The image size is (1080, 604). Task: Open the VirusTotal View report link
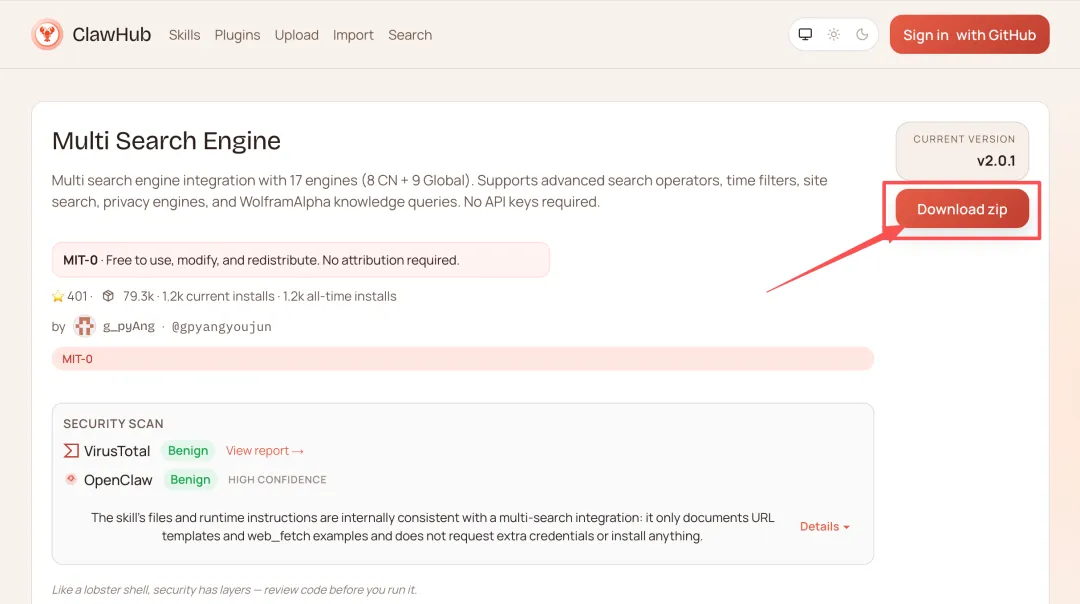point(264,451)
